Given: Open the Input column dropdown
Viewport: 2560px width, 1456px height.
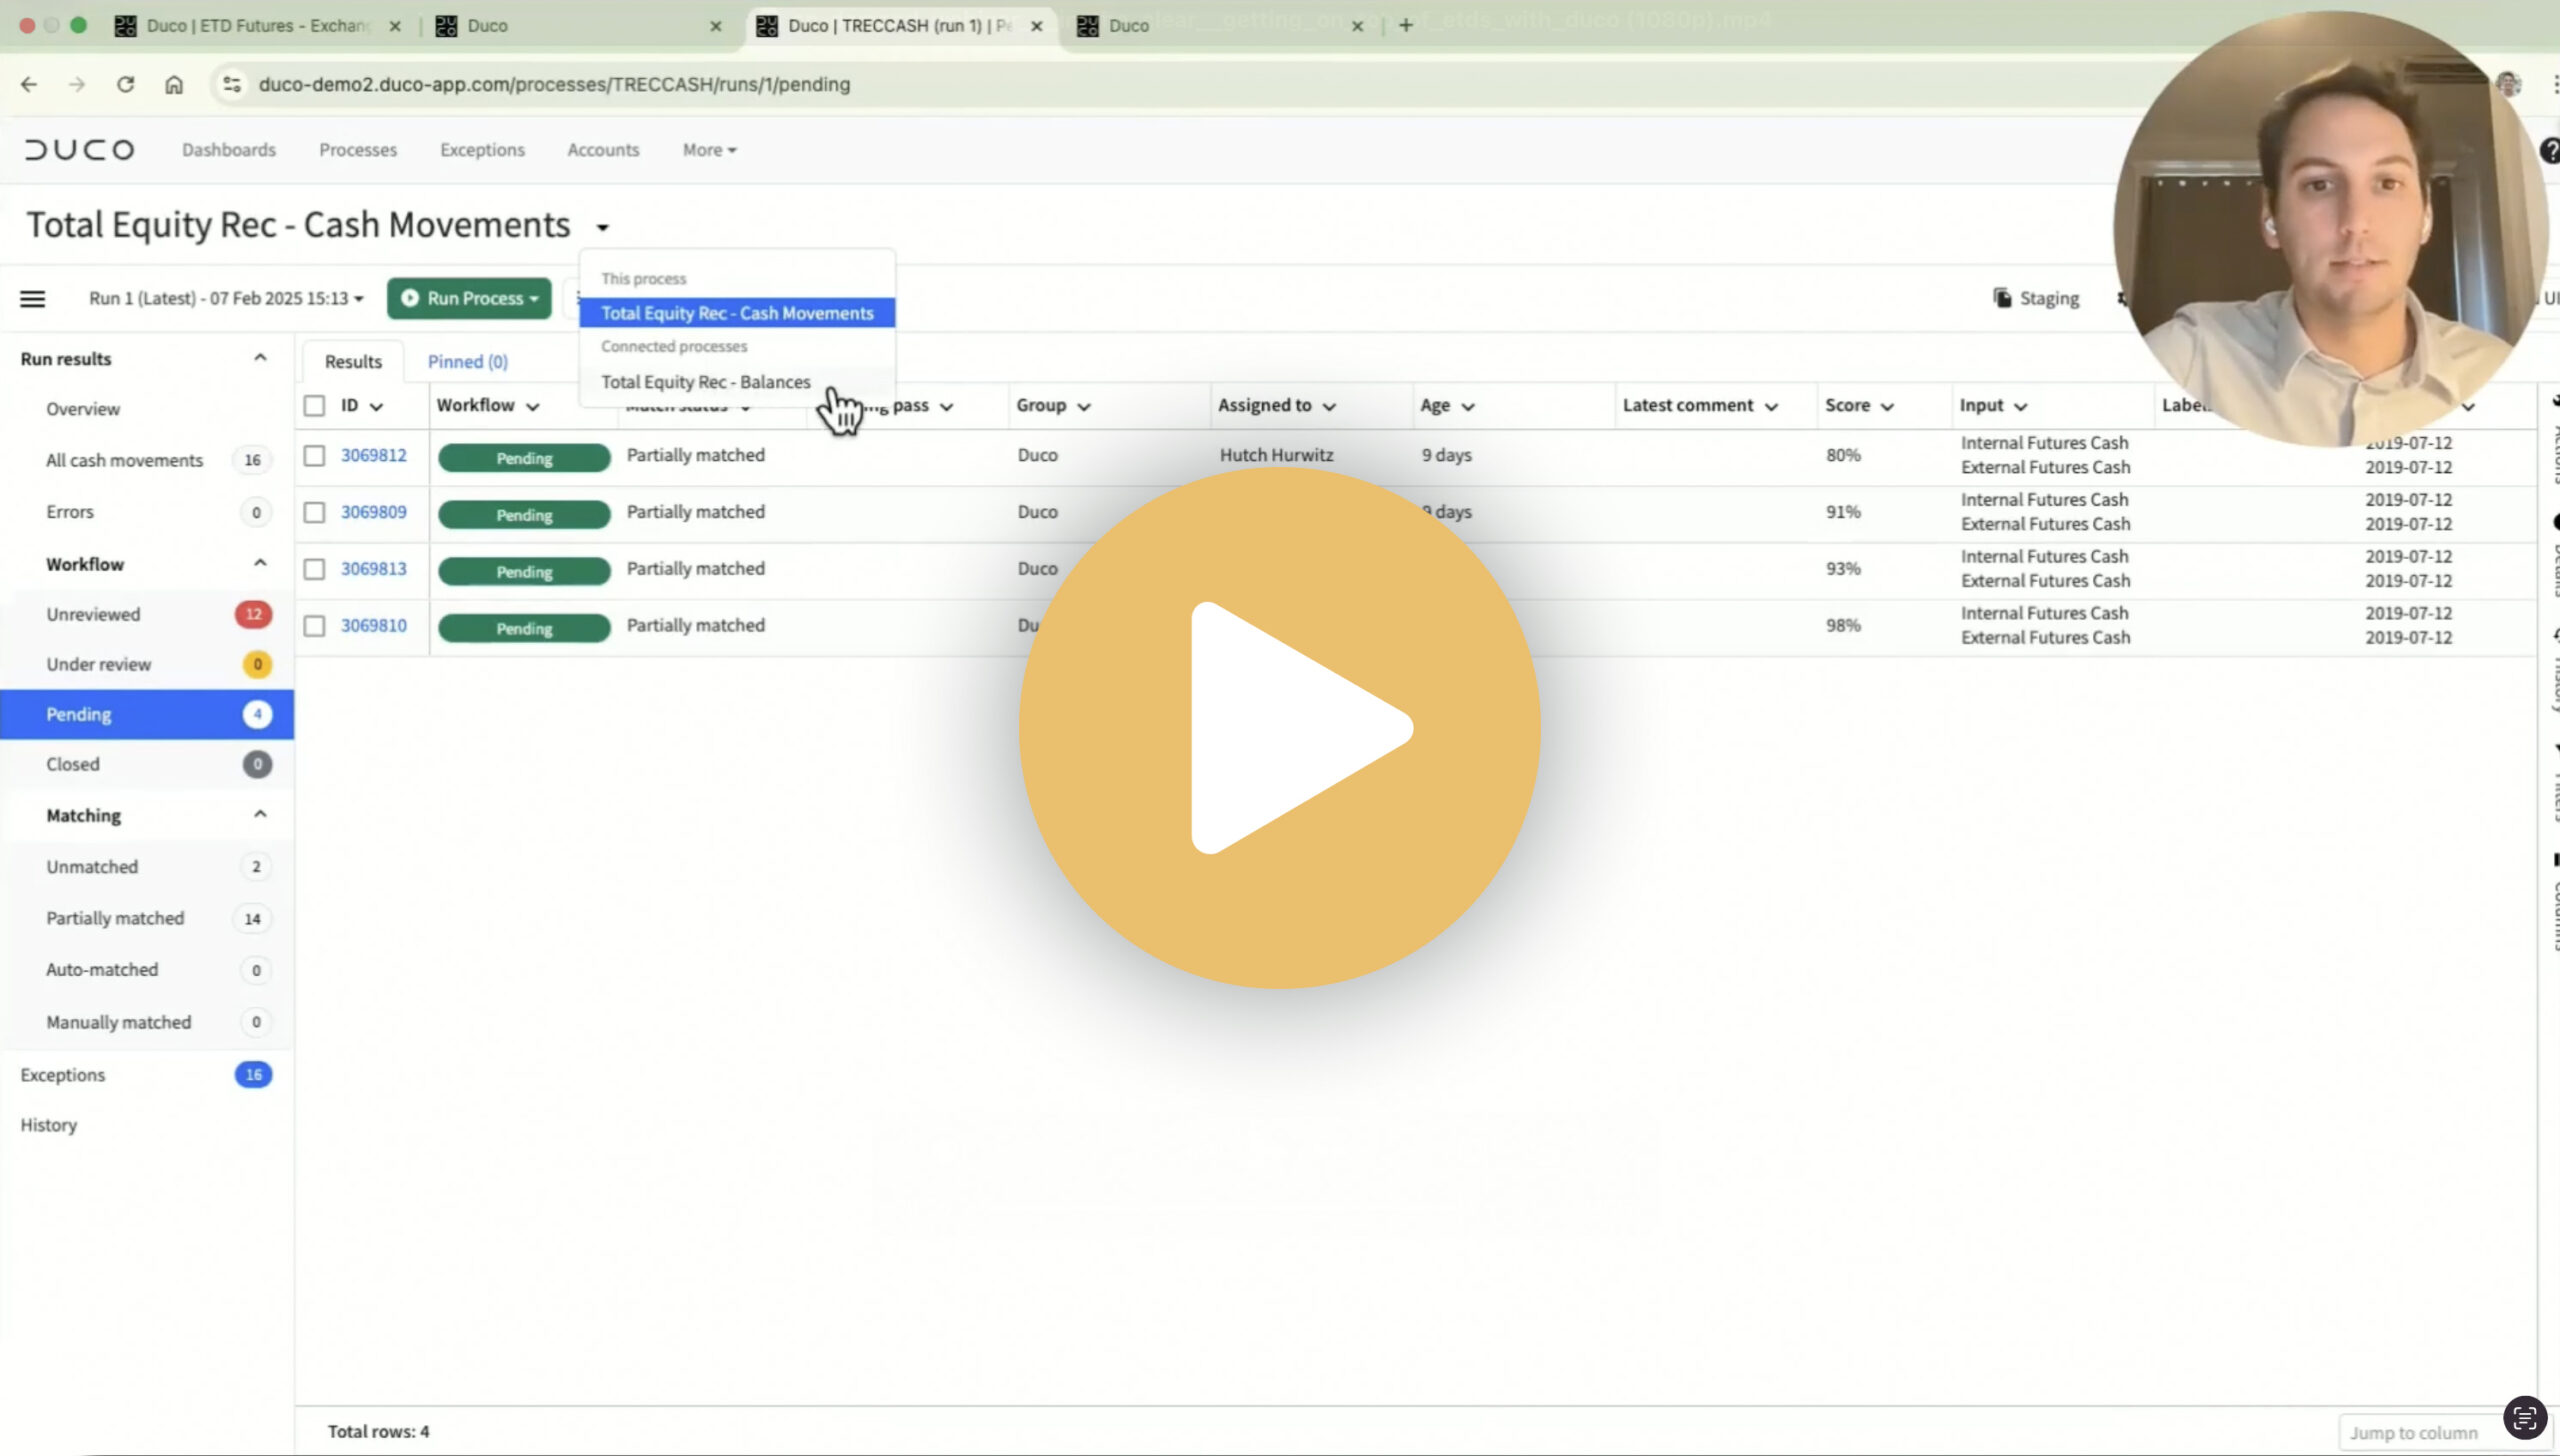Looking at the screenshot, I should point(2020,406).
